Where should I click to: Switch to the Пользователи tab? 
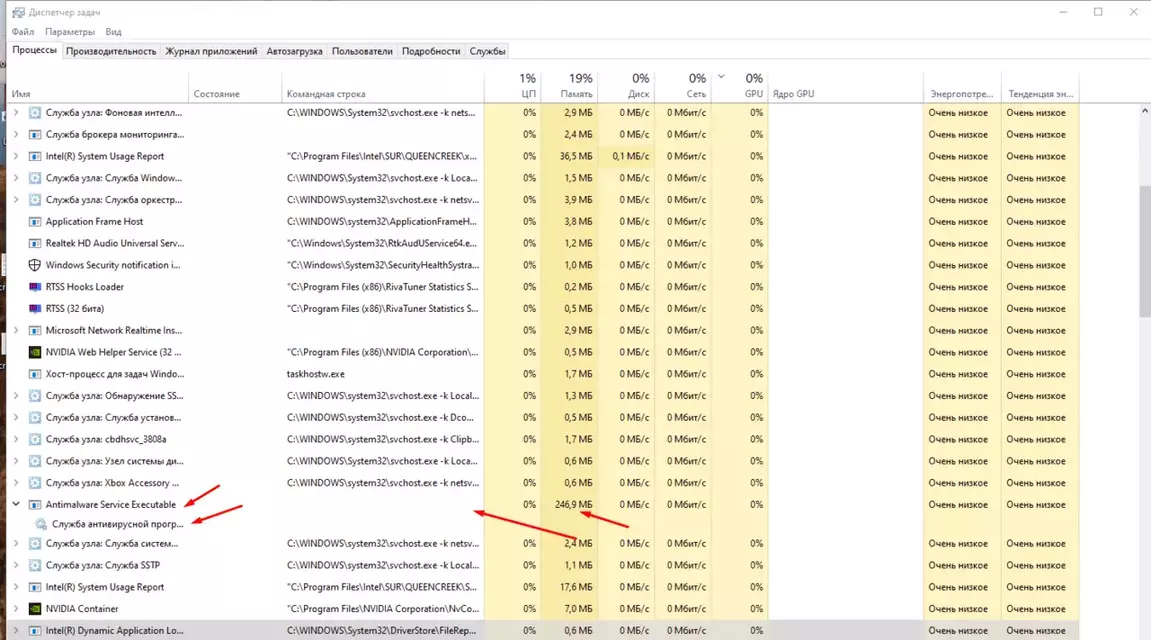(x=362, y=51)
